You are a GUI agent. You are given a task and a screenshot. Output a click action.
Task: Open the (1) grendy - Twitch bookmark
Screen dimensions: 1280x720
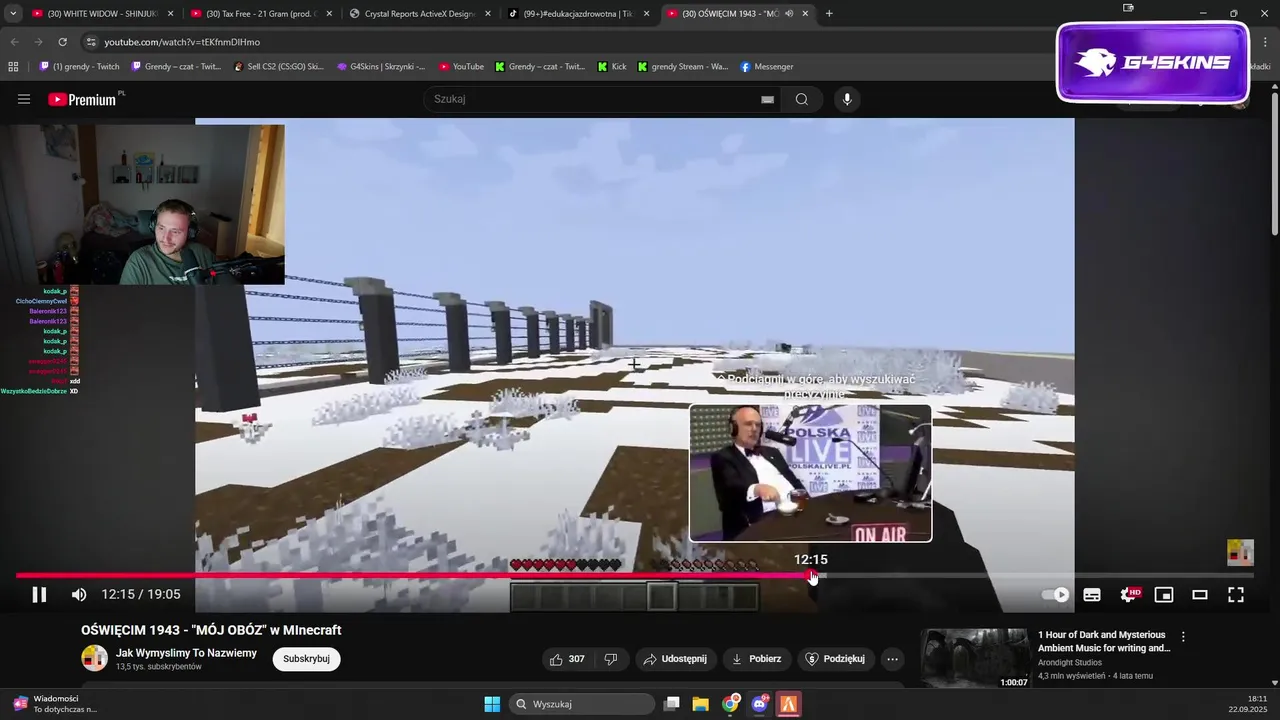click(x=79, y=67)
